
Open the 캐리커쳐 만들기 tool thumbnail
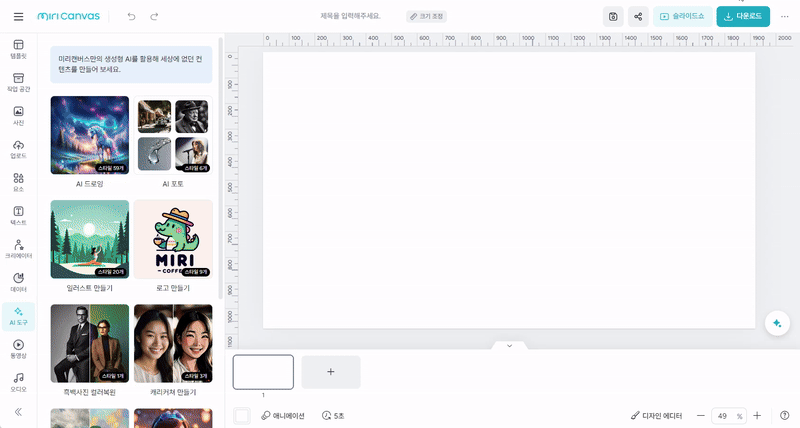coord(173,344)
